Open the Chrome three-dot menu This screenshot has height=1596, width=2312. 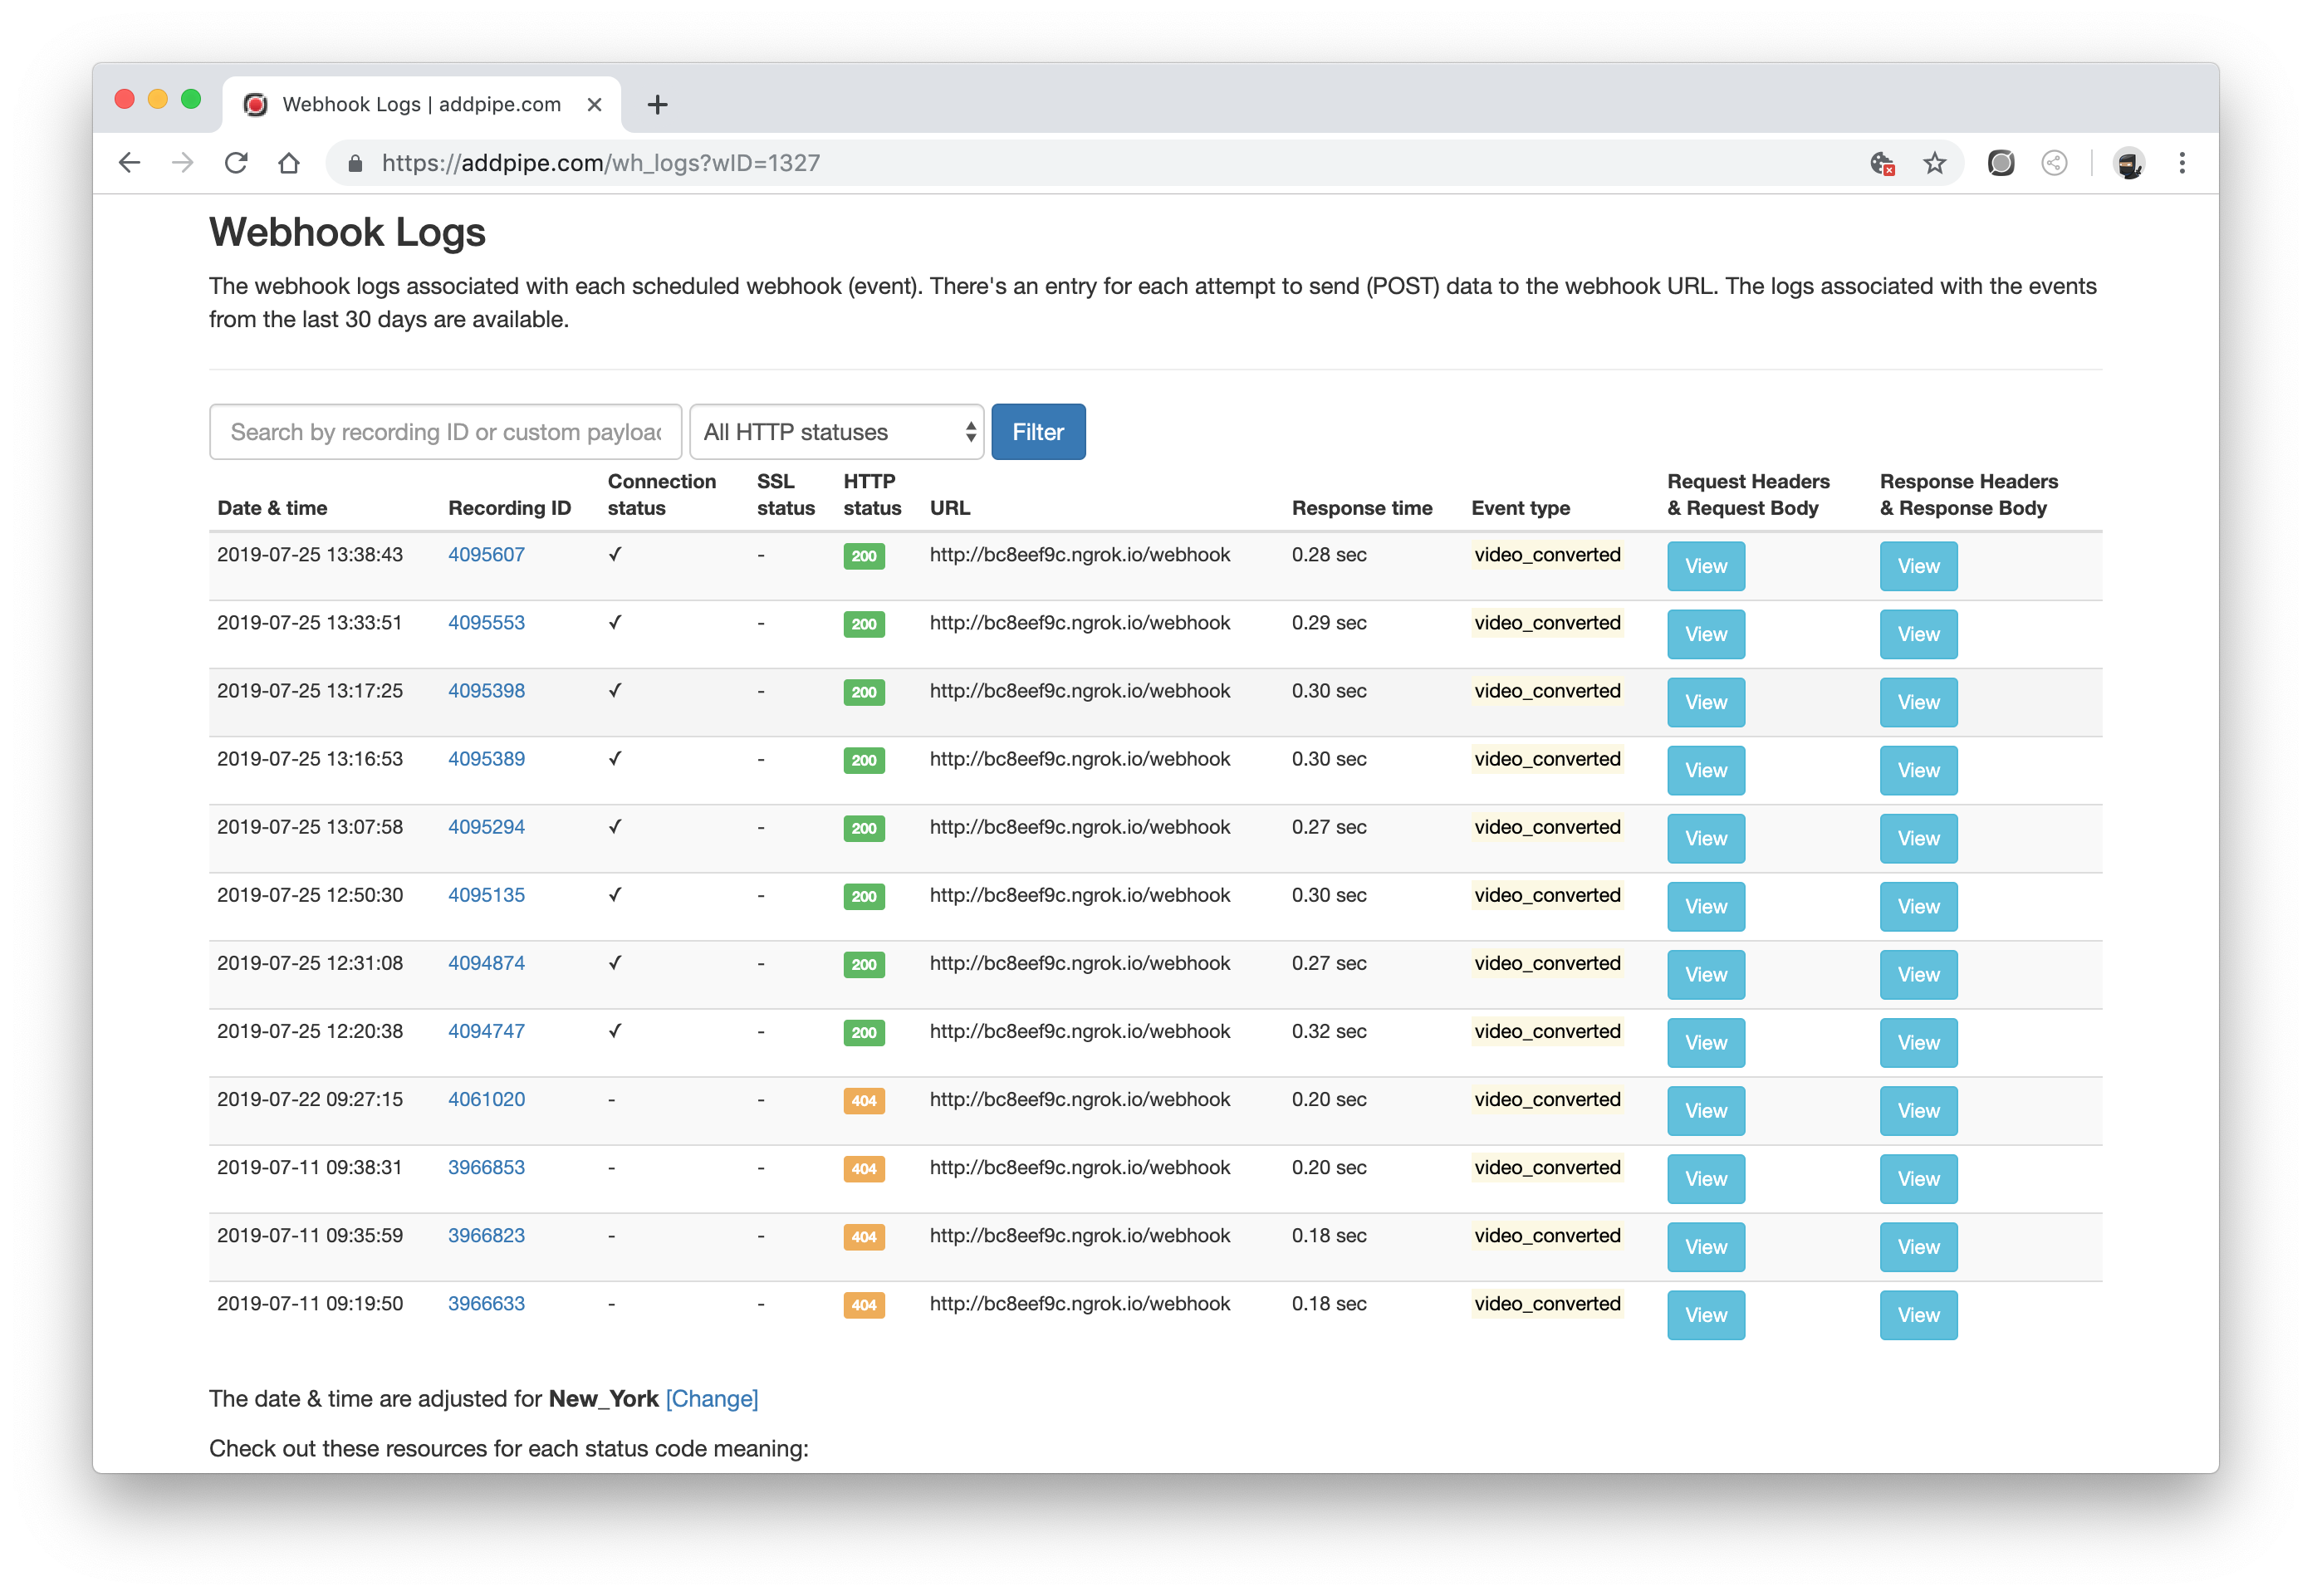pos(2183,163)
